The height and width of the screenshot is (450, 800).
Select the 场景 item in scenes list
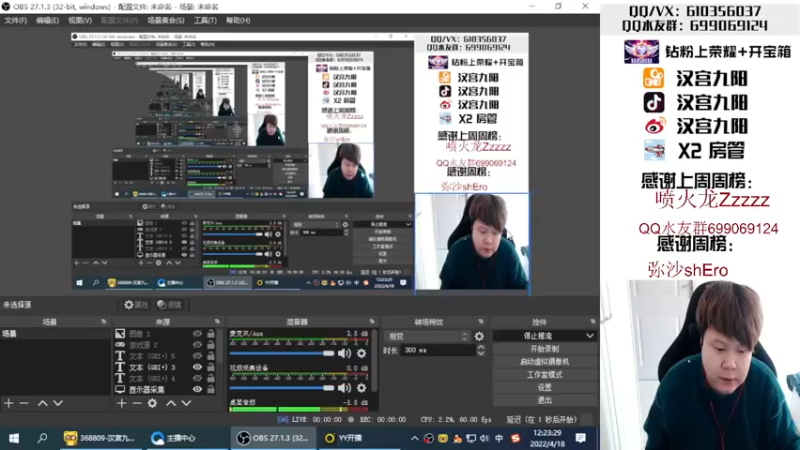tap(55, 334)
